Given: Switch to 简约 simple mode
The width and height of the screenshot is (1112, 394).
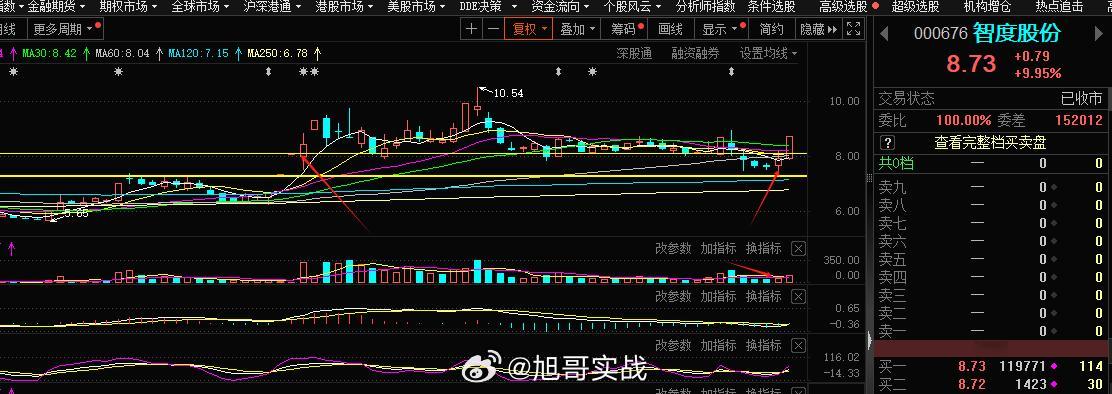Looking at the screenshot, I should tap(772, 29).
